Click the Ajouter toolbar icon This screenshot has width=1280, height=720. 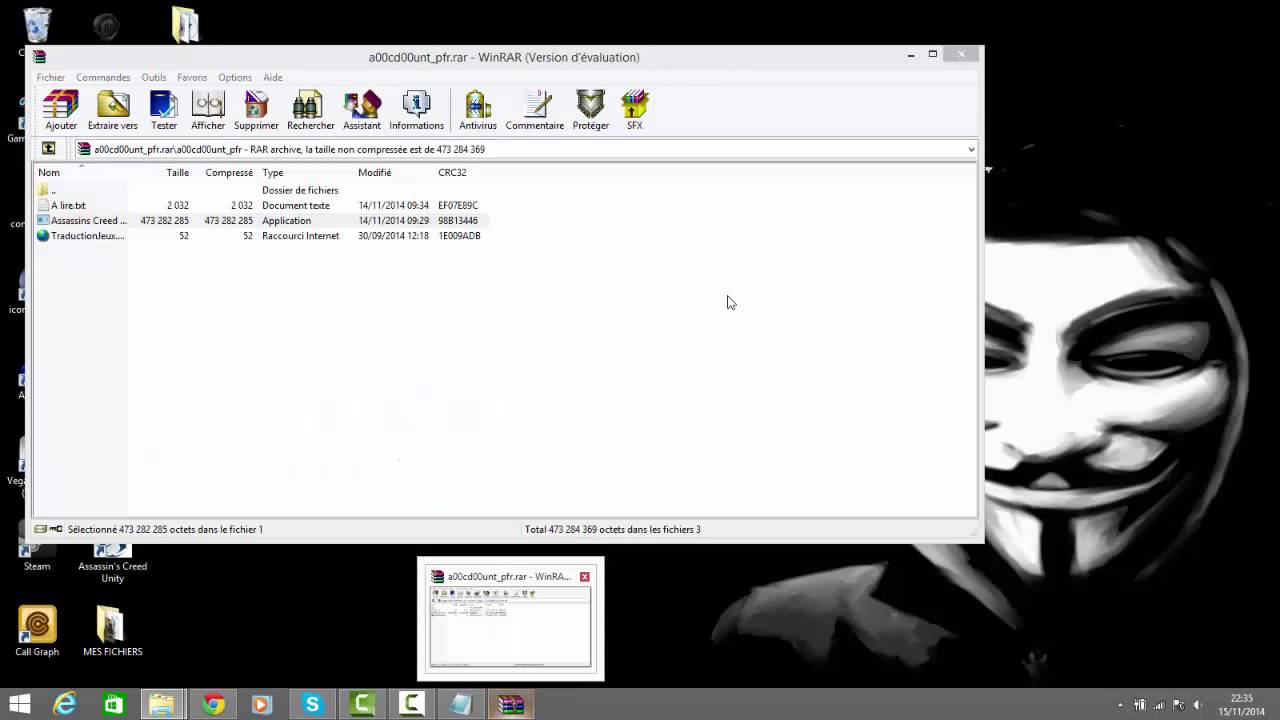61,110
